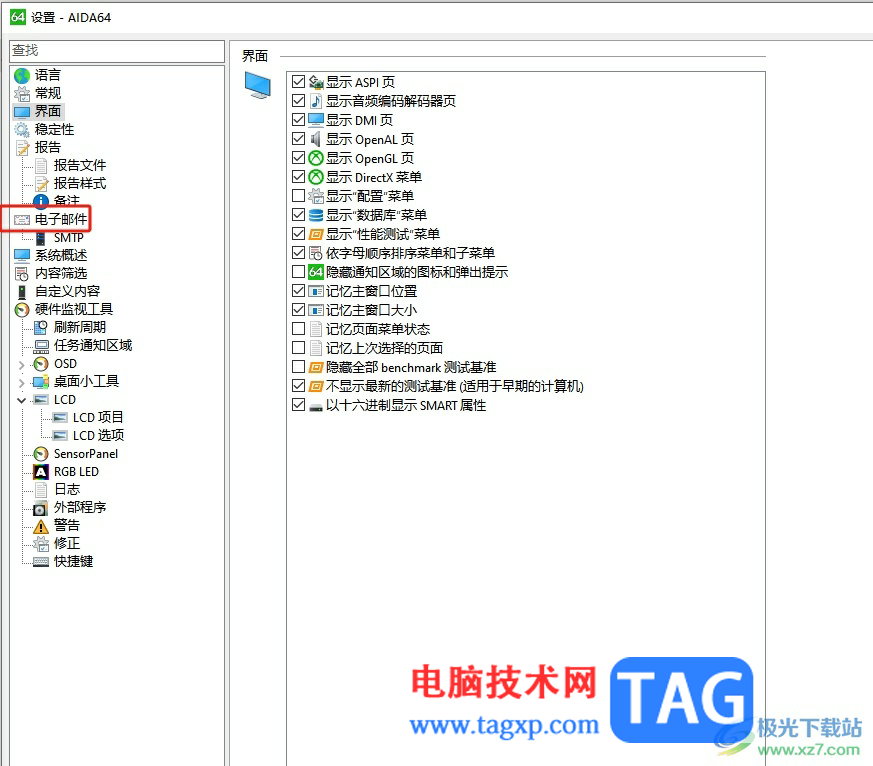Click the clock icon beside 刷新周期

[x=41, y=327]
